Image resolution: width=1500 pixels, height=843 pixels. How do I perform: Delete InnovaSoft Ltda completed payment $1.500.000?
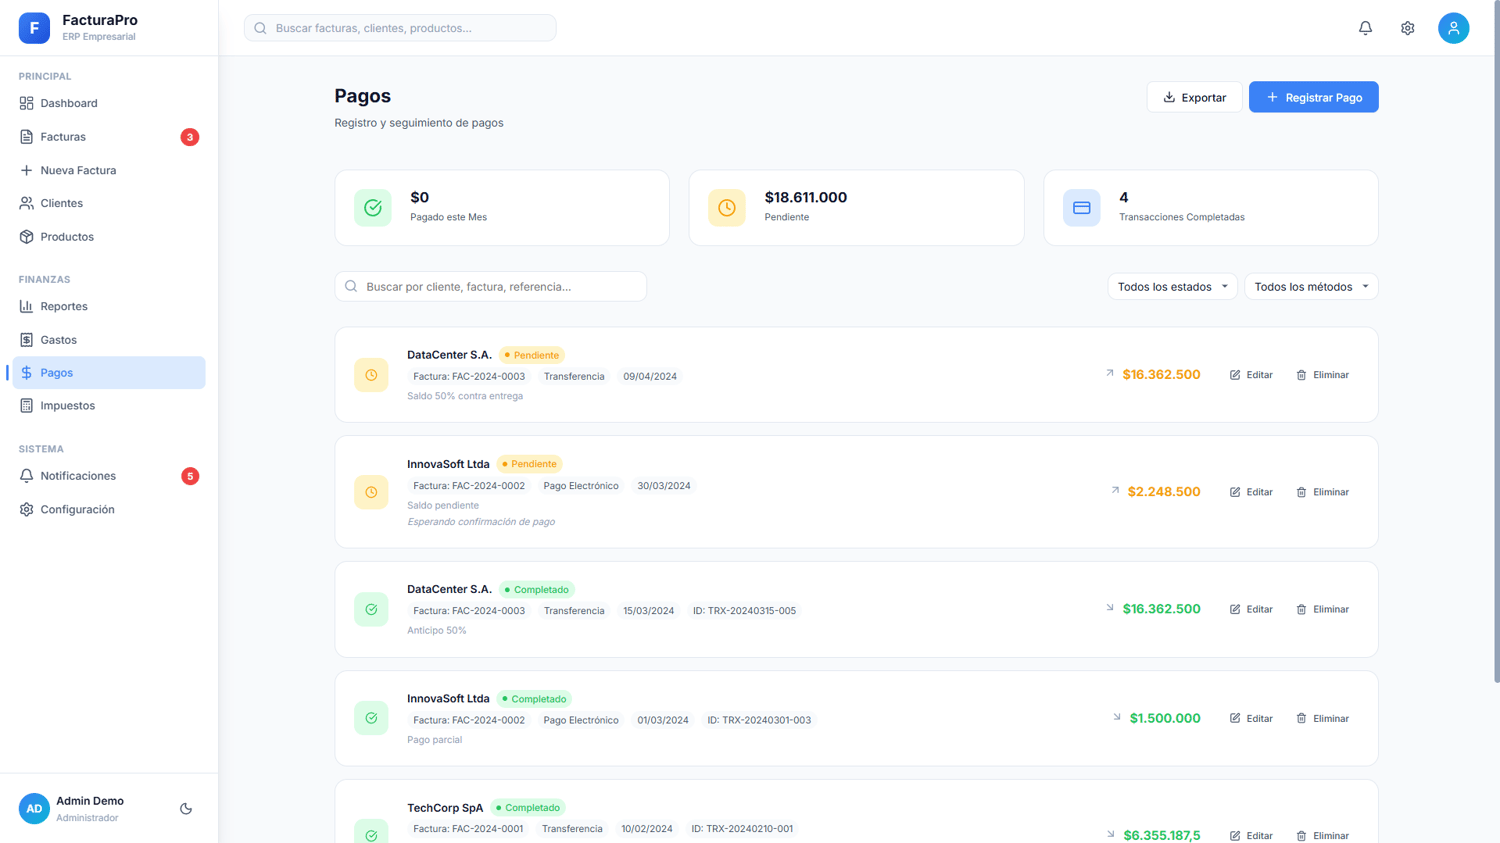tap(1323, 718)
